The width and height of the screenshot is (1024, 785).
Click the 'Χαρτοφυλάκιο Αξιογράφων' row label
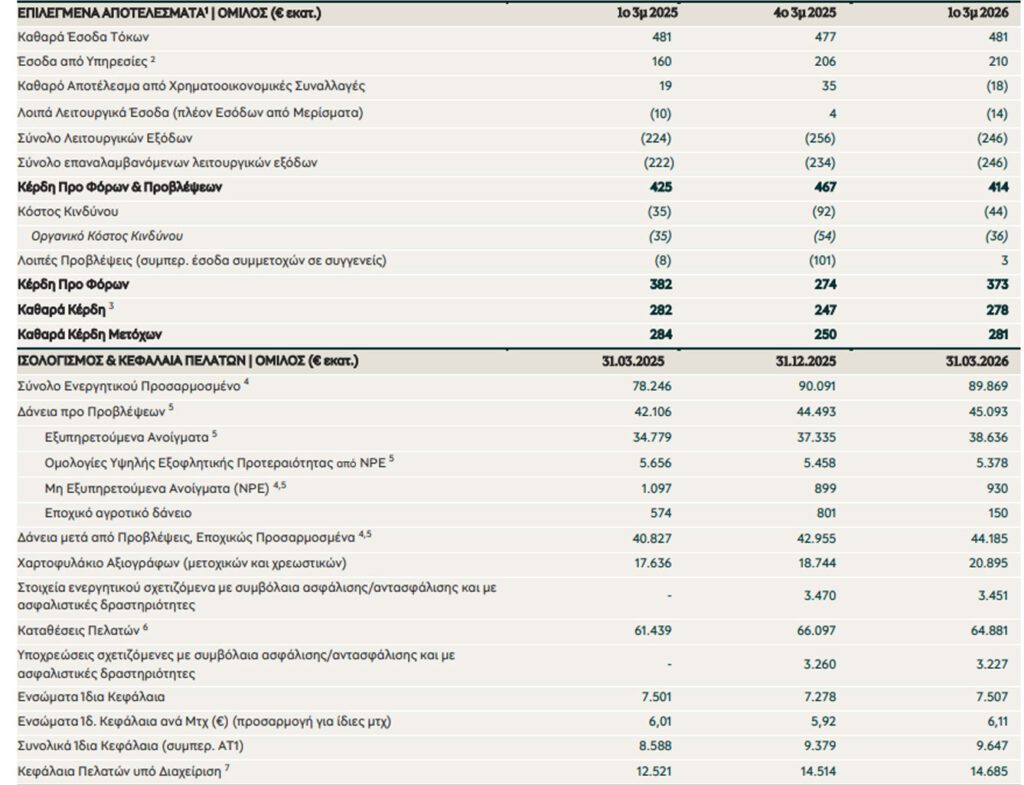182,562
